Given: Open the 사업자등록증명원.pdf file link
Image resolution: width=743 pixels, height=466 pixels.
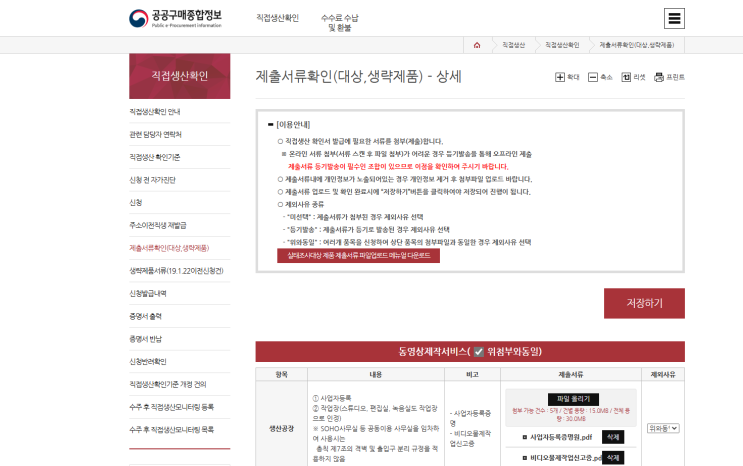Looking at the screenshot, I should click(x=561, y=437).
